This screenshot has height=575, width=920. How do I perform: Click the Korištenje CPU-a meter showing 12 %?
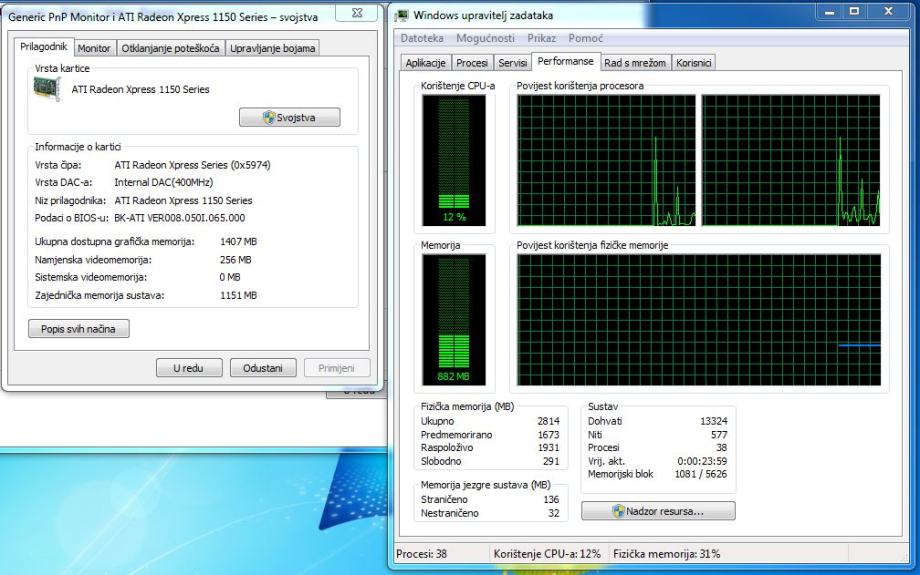(454, 160)
